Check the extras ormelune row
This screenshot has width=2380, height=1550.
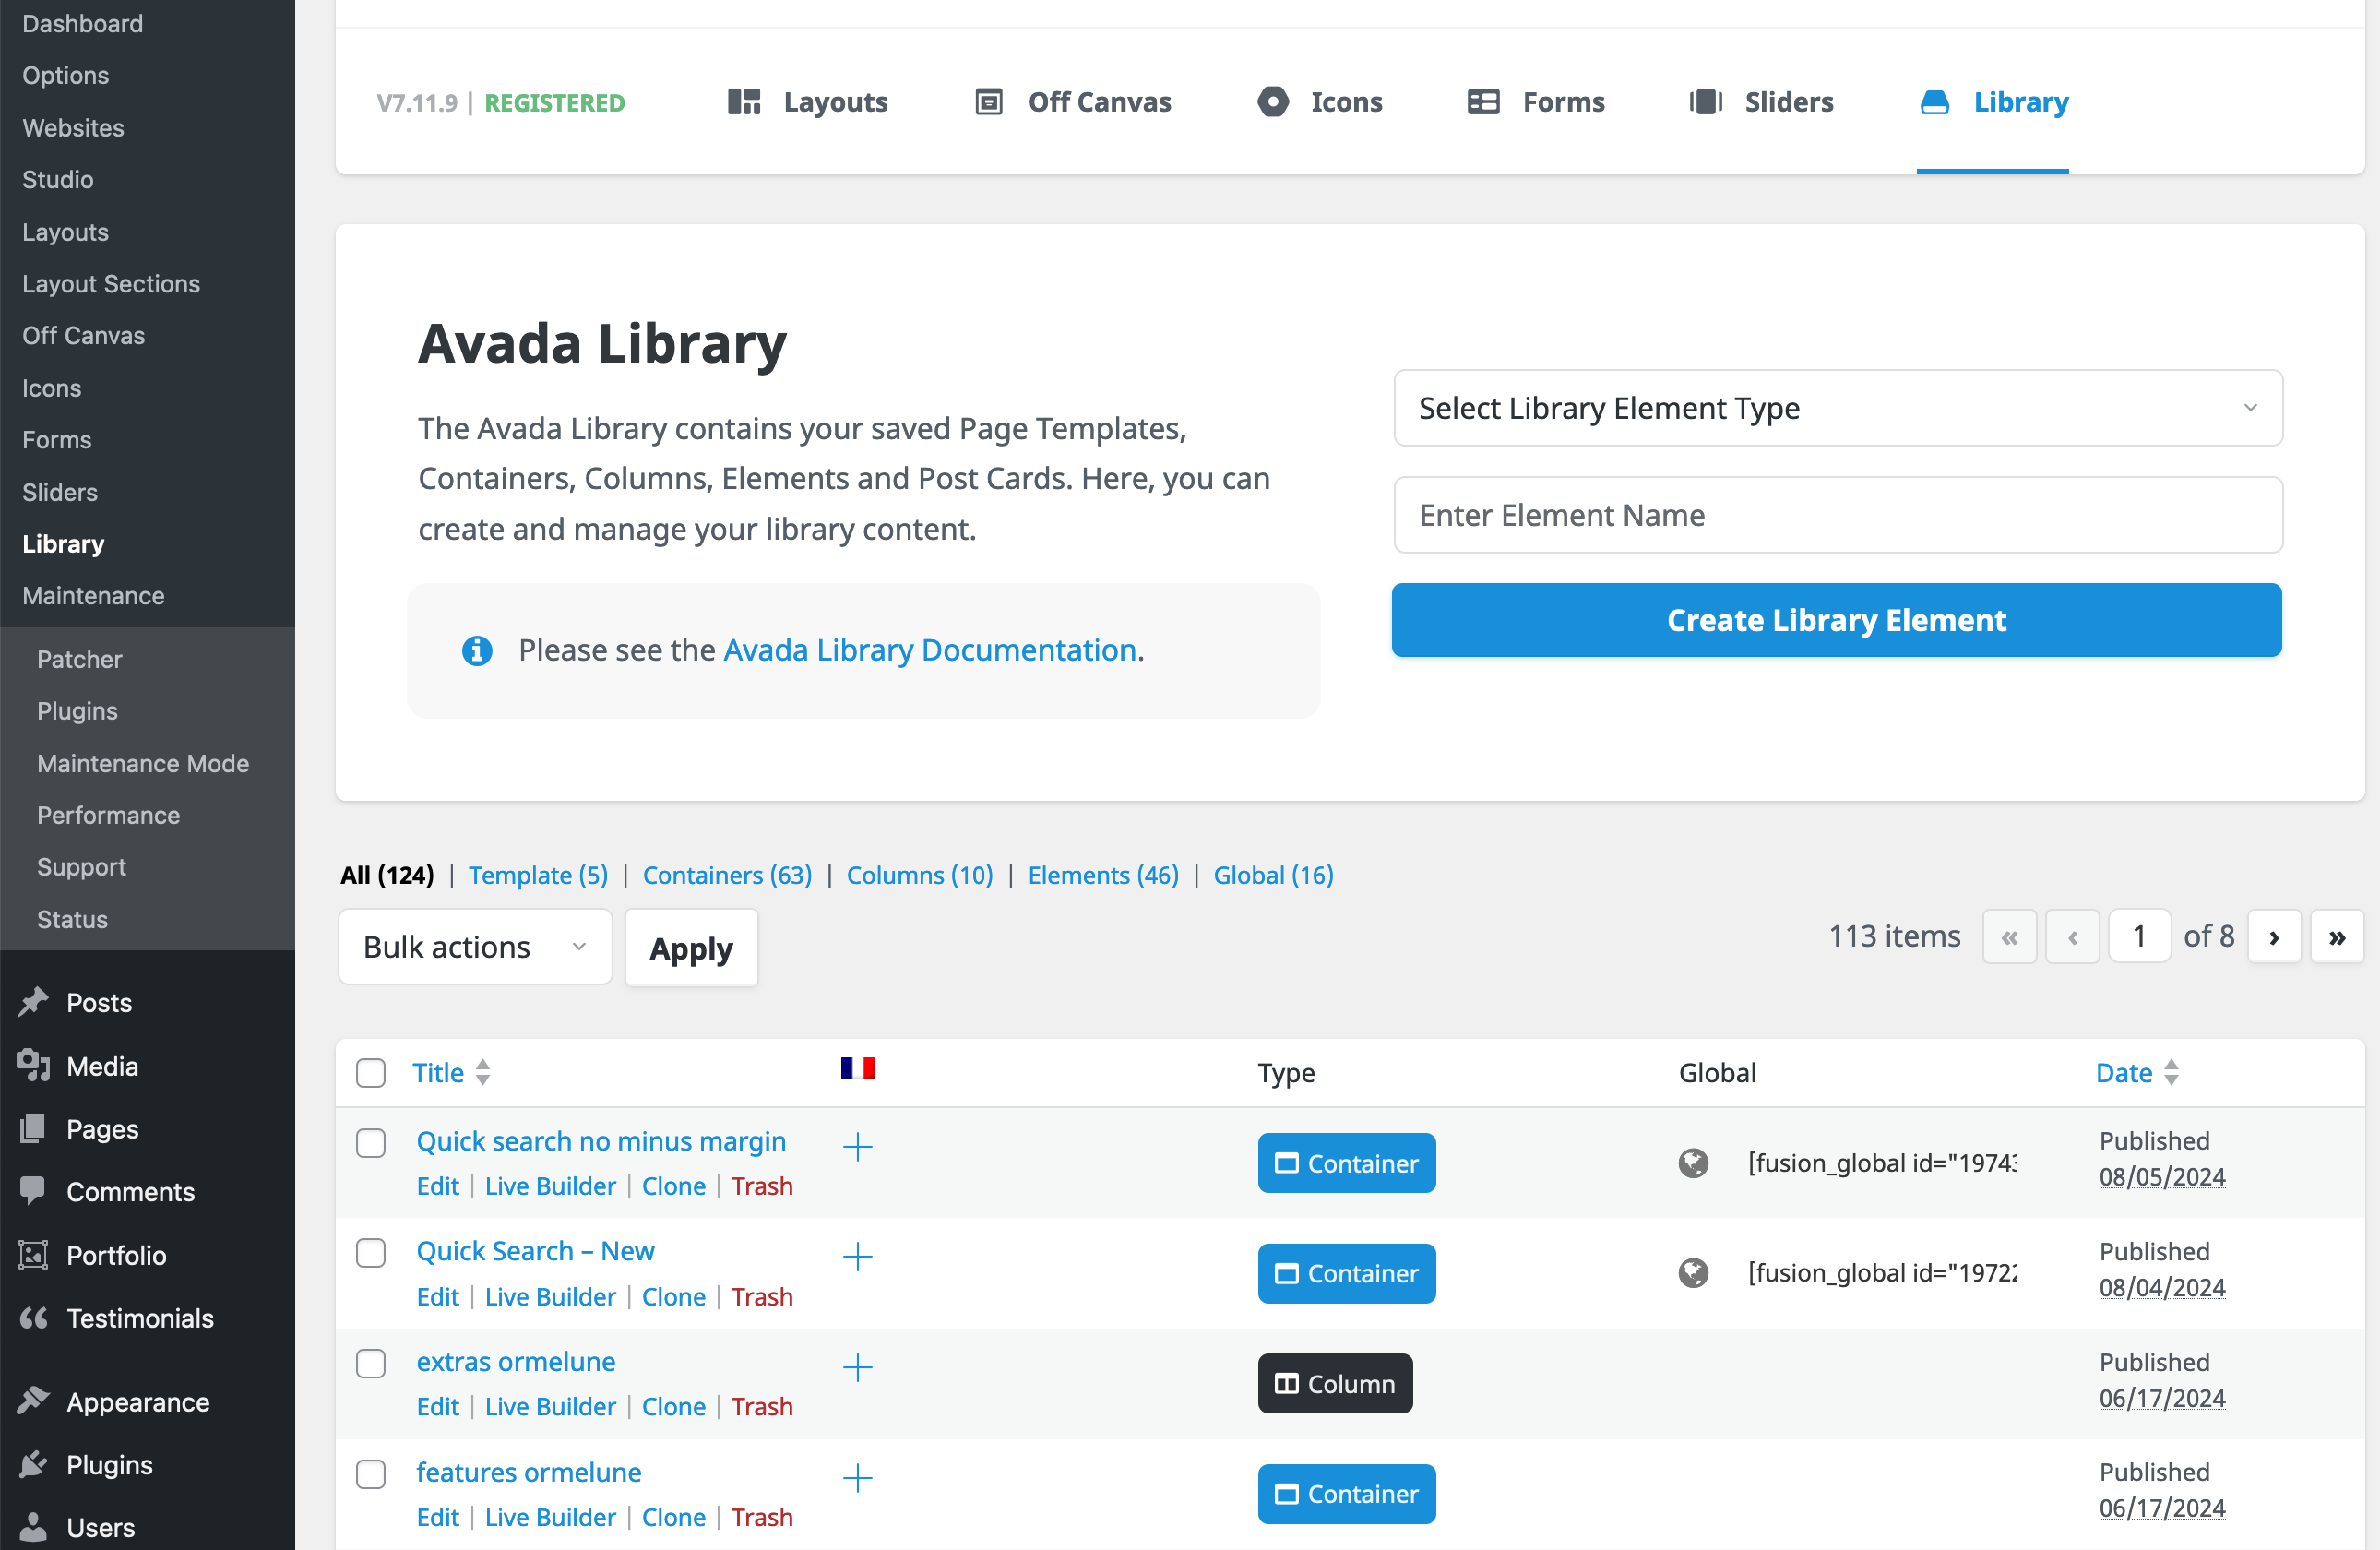click(x=371, y=1364)
